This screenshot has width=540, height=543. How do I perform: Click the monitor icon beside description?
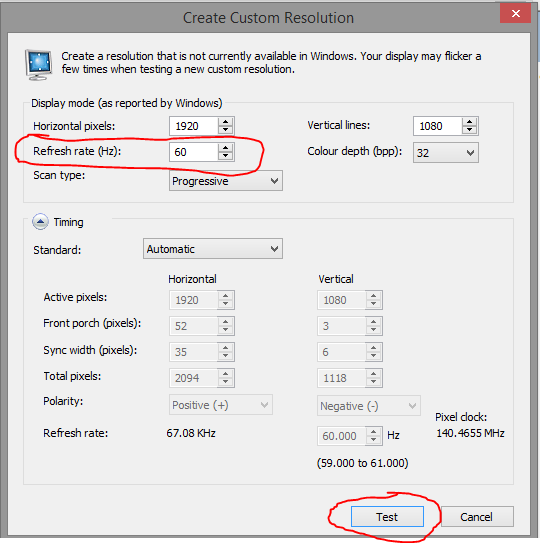38,65
